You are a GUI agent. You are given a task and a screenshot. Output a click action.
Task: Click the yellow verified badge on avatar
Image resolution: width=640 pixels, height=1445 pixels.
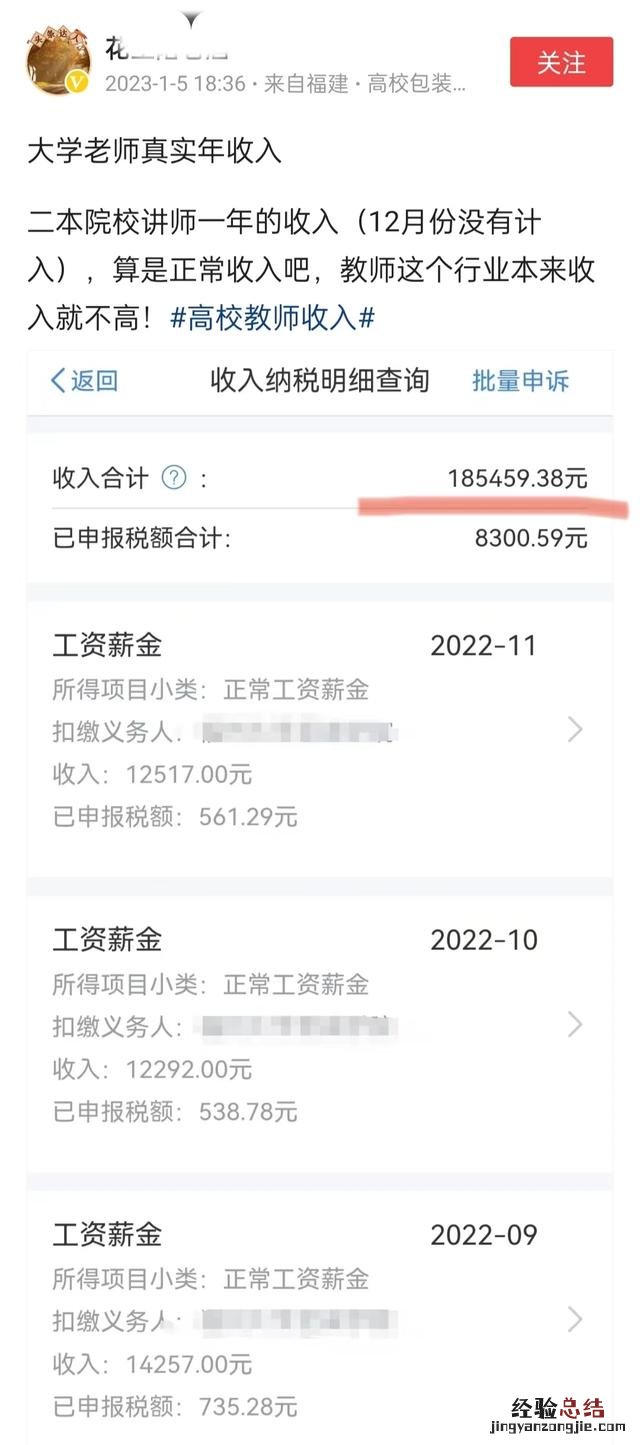[x=78, y=83]
